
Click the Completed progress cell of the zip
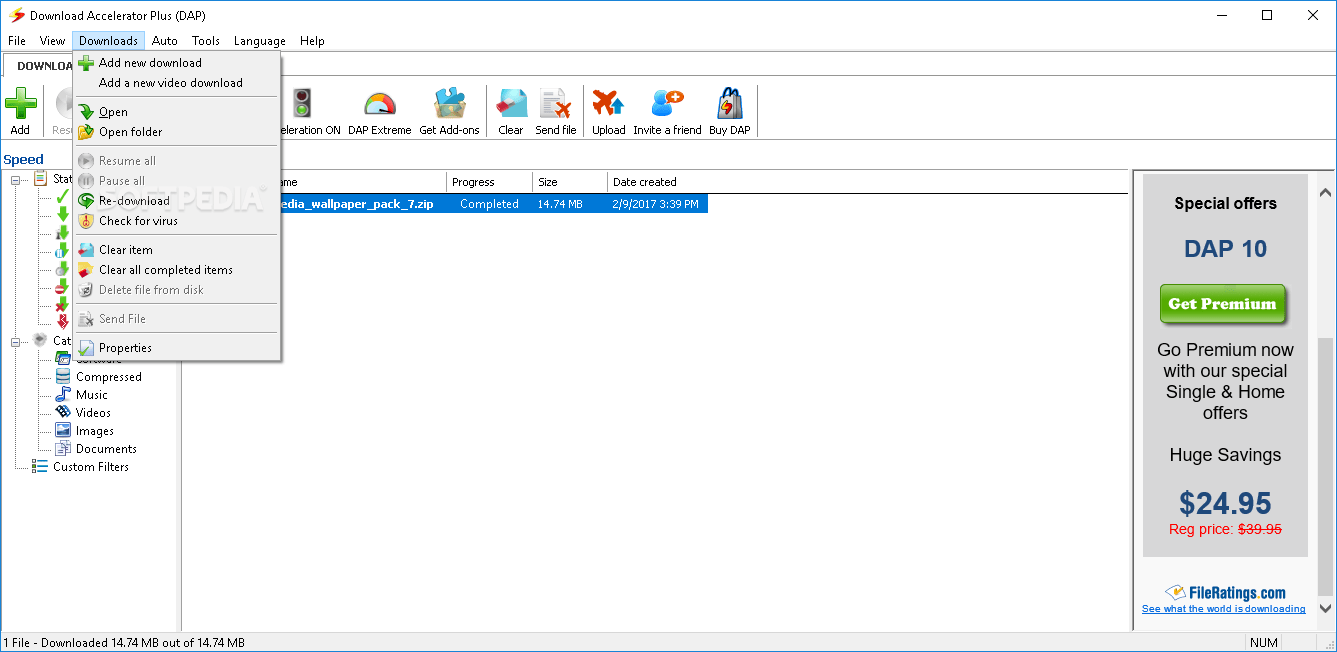[489, 203]
